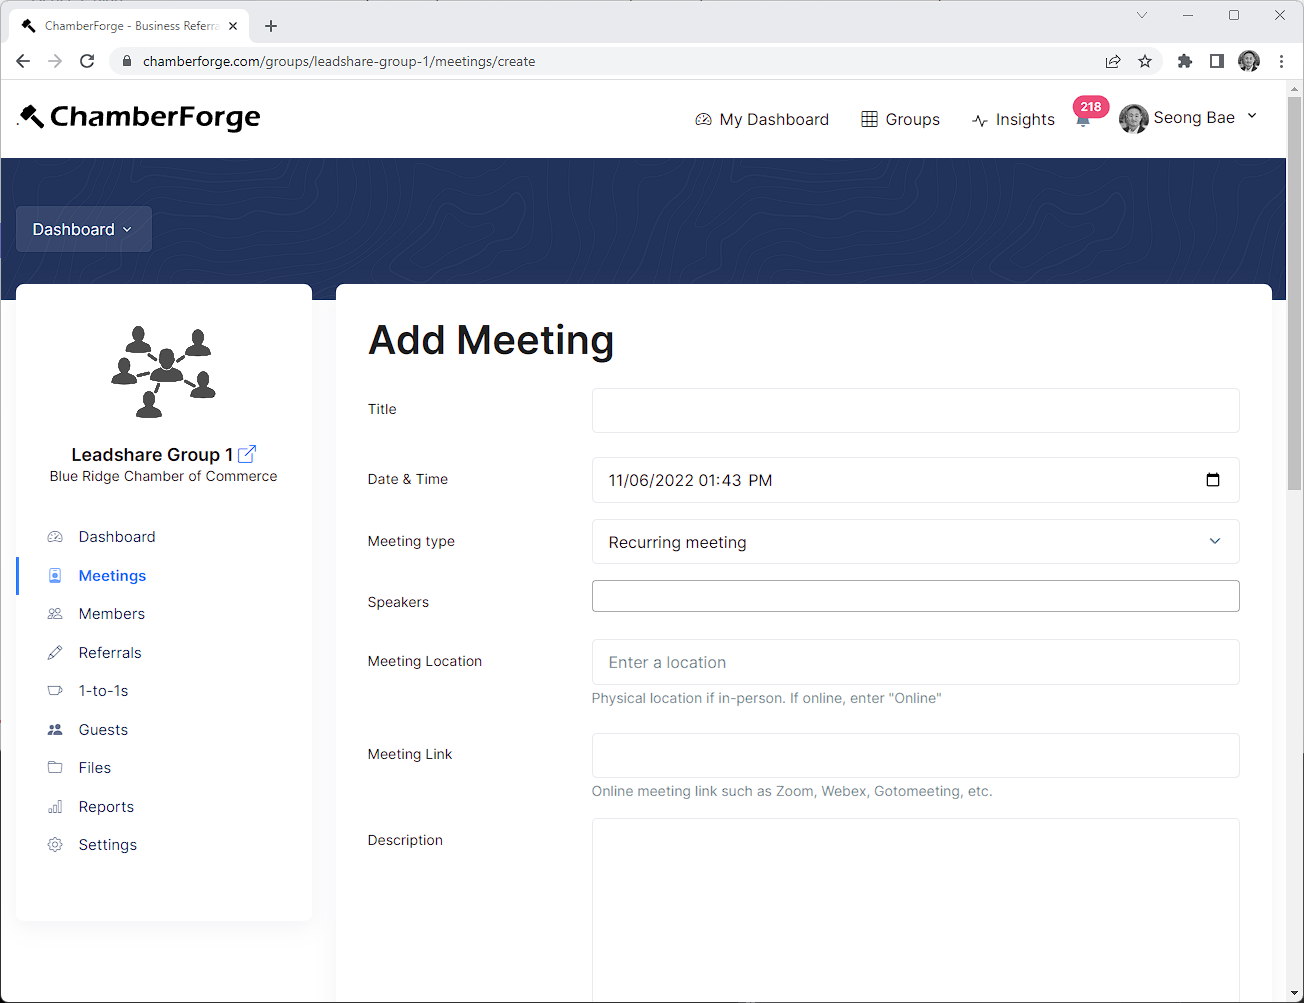Select the Meetings sidebar icon

click(x=55, y=575)
